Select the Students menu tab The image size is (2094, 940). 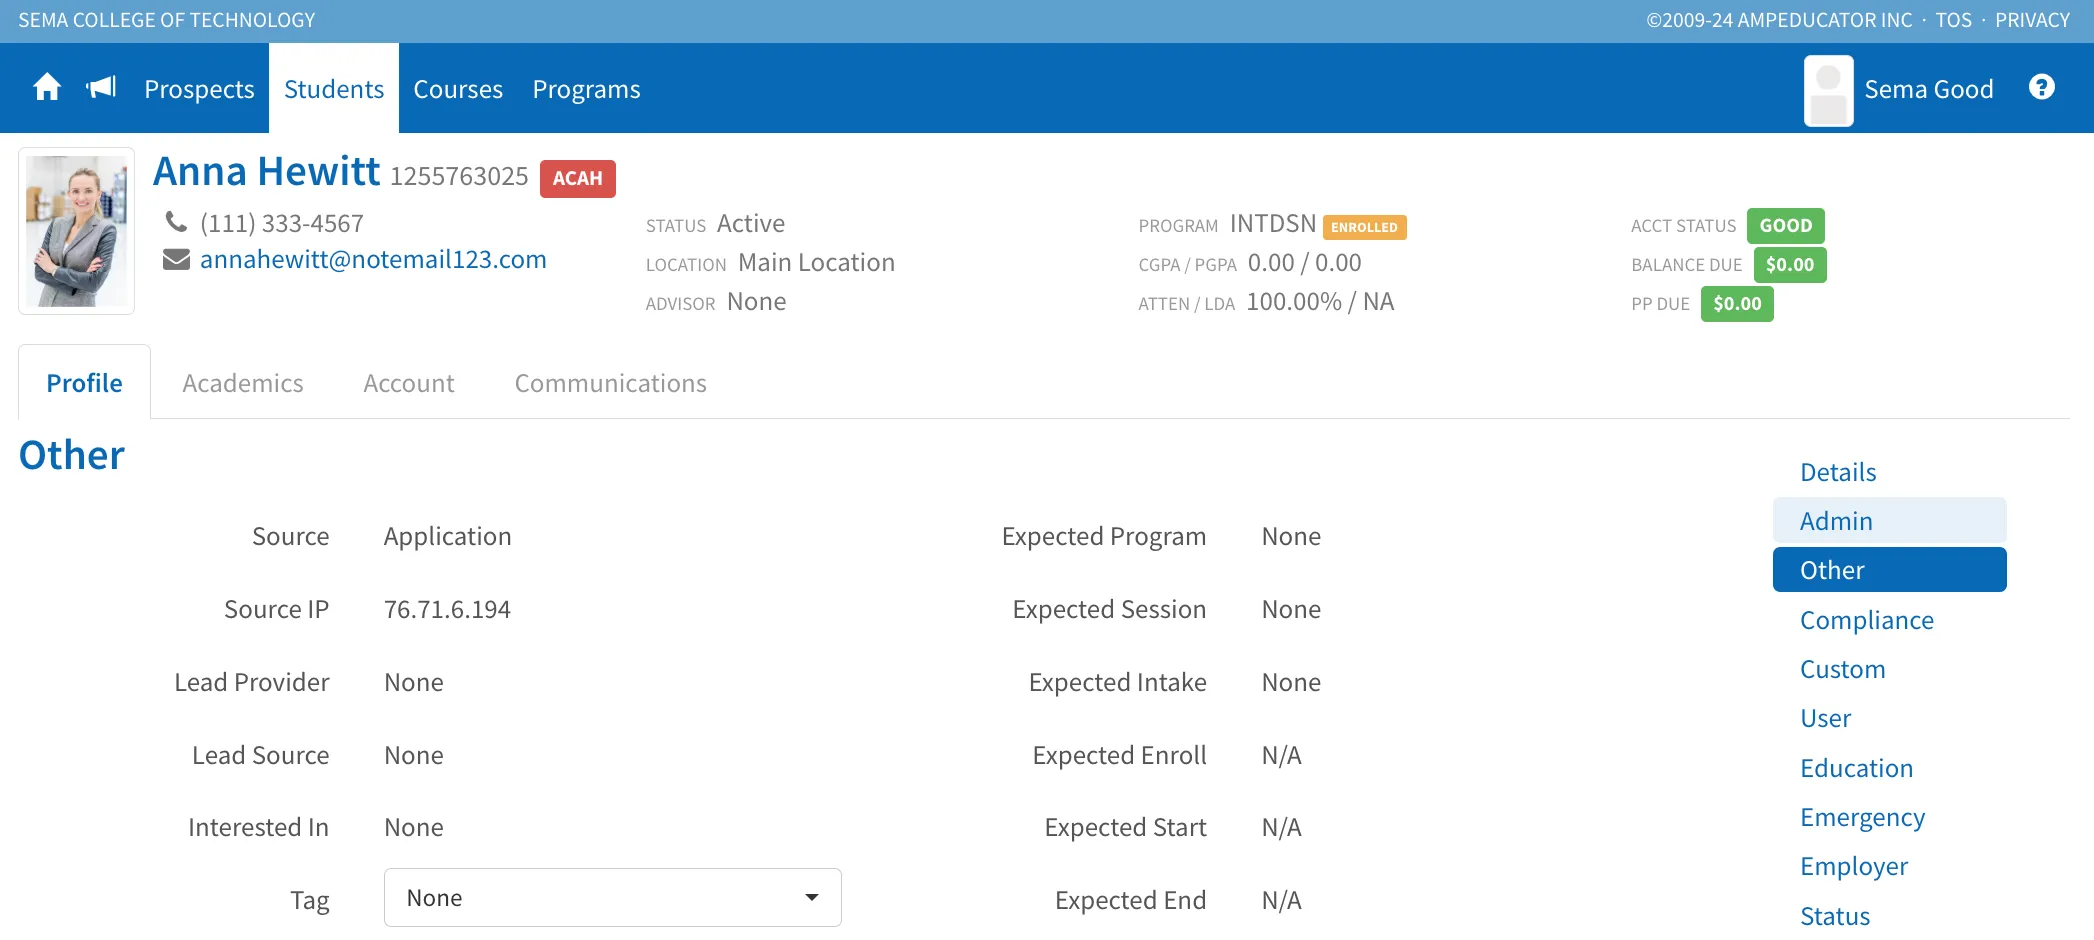pyautogui.click(x=334, y=89)
